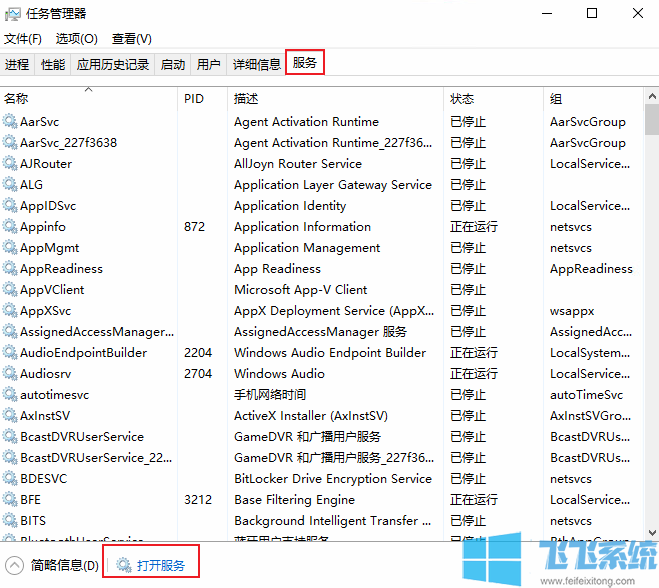659x588 pixels.
Task: Switch to the 性能 tab
Action: coord(53,64)
